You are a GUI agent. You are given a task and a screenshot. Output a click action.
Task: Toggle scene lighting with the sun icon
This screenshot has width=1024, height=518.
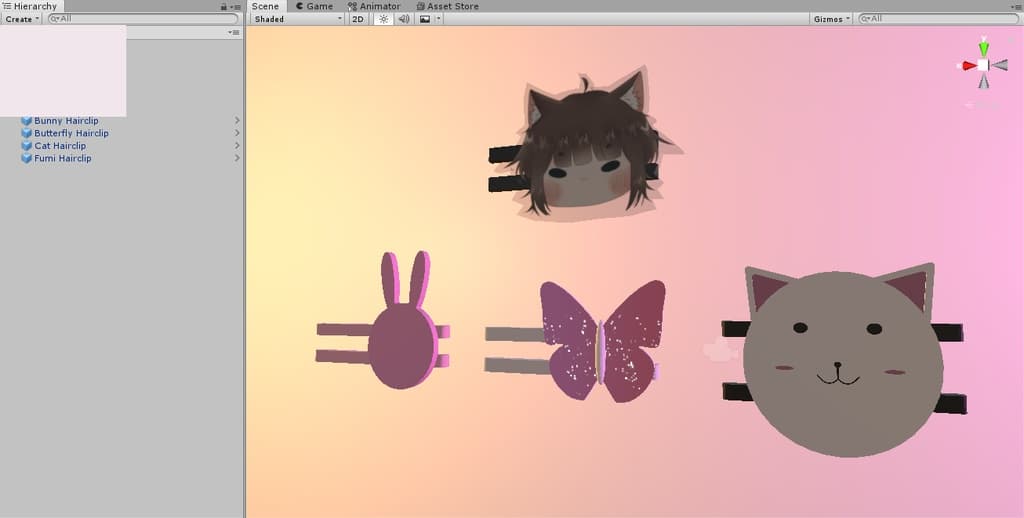[383, 19]
